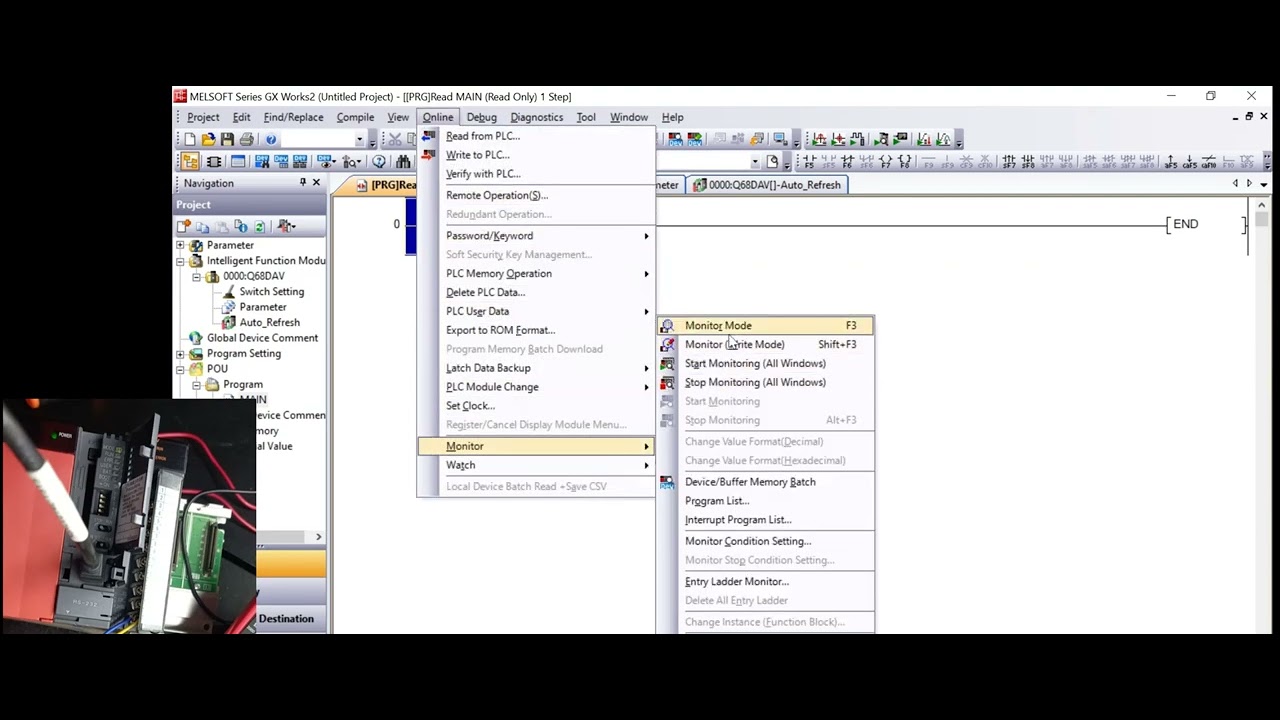The width and height of the screenshot is (1280, 720).
Task: Select Stop Monitoring (All Windows)
Action: [x=765, y=382]
